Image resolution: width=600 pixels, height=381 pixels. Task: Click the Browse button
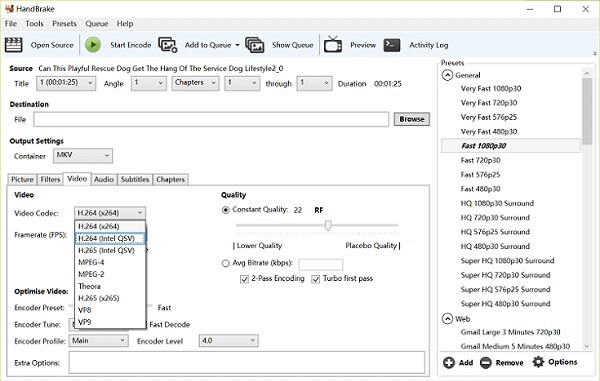[412, 119]
